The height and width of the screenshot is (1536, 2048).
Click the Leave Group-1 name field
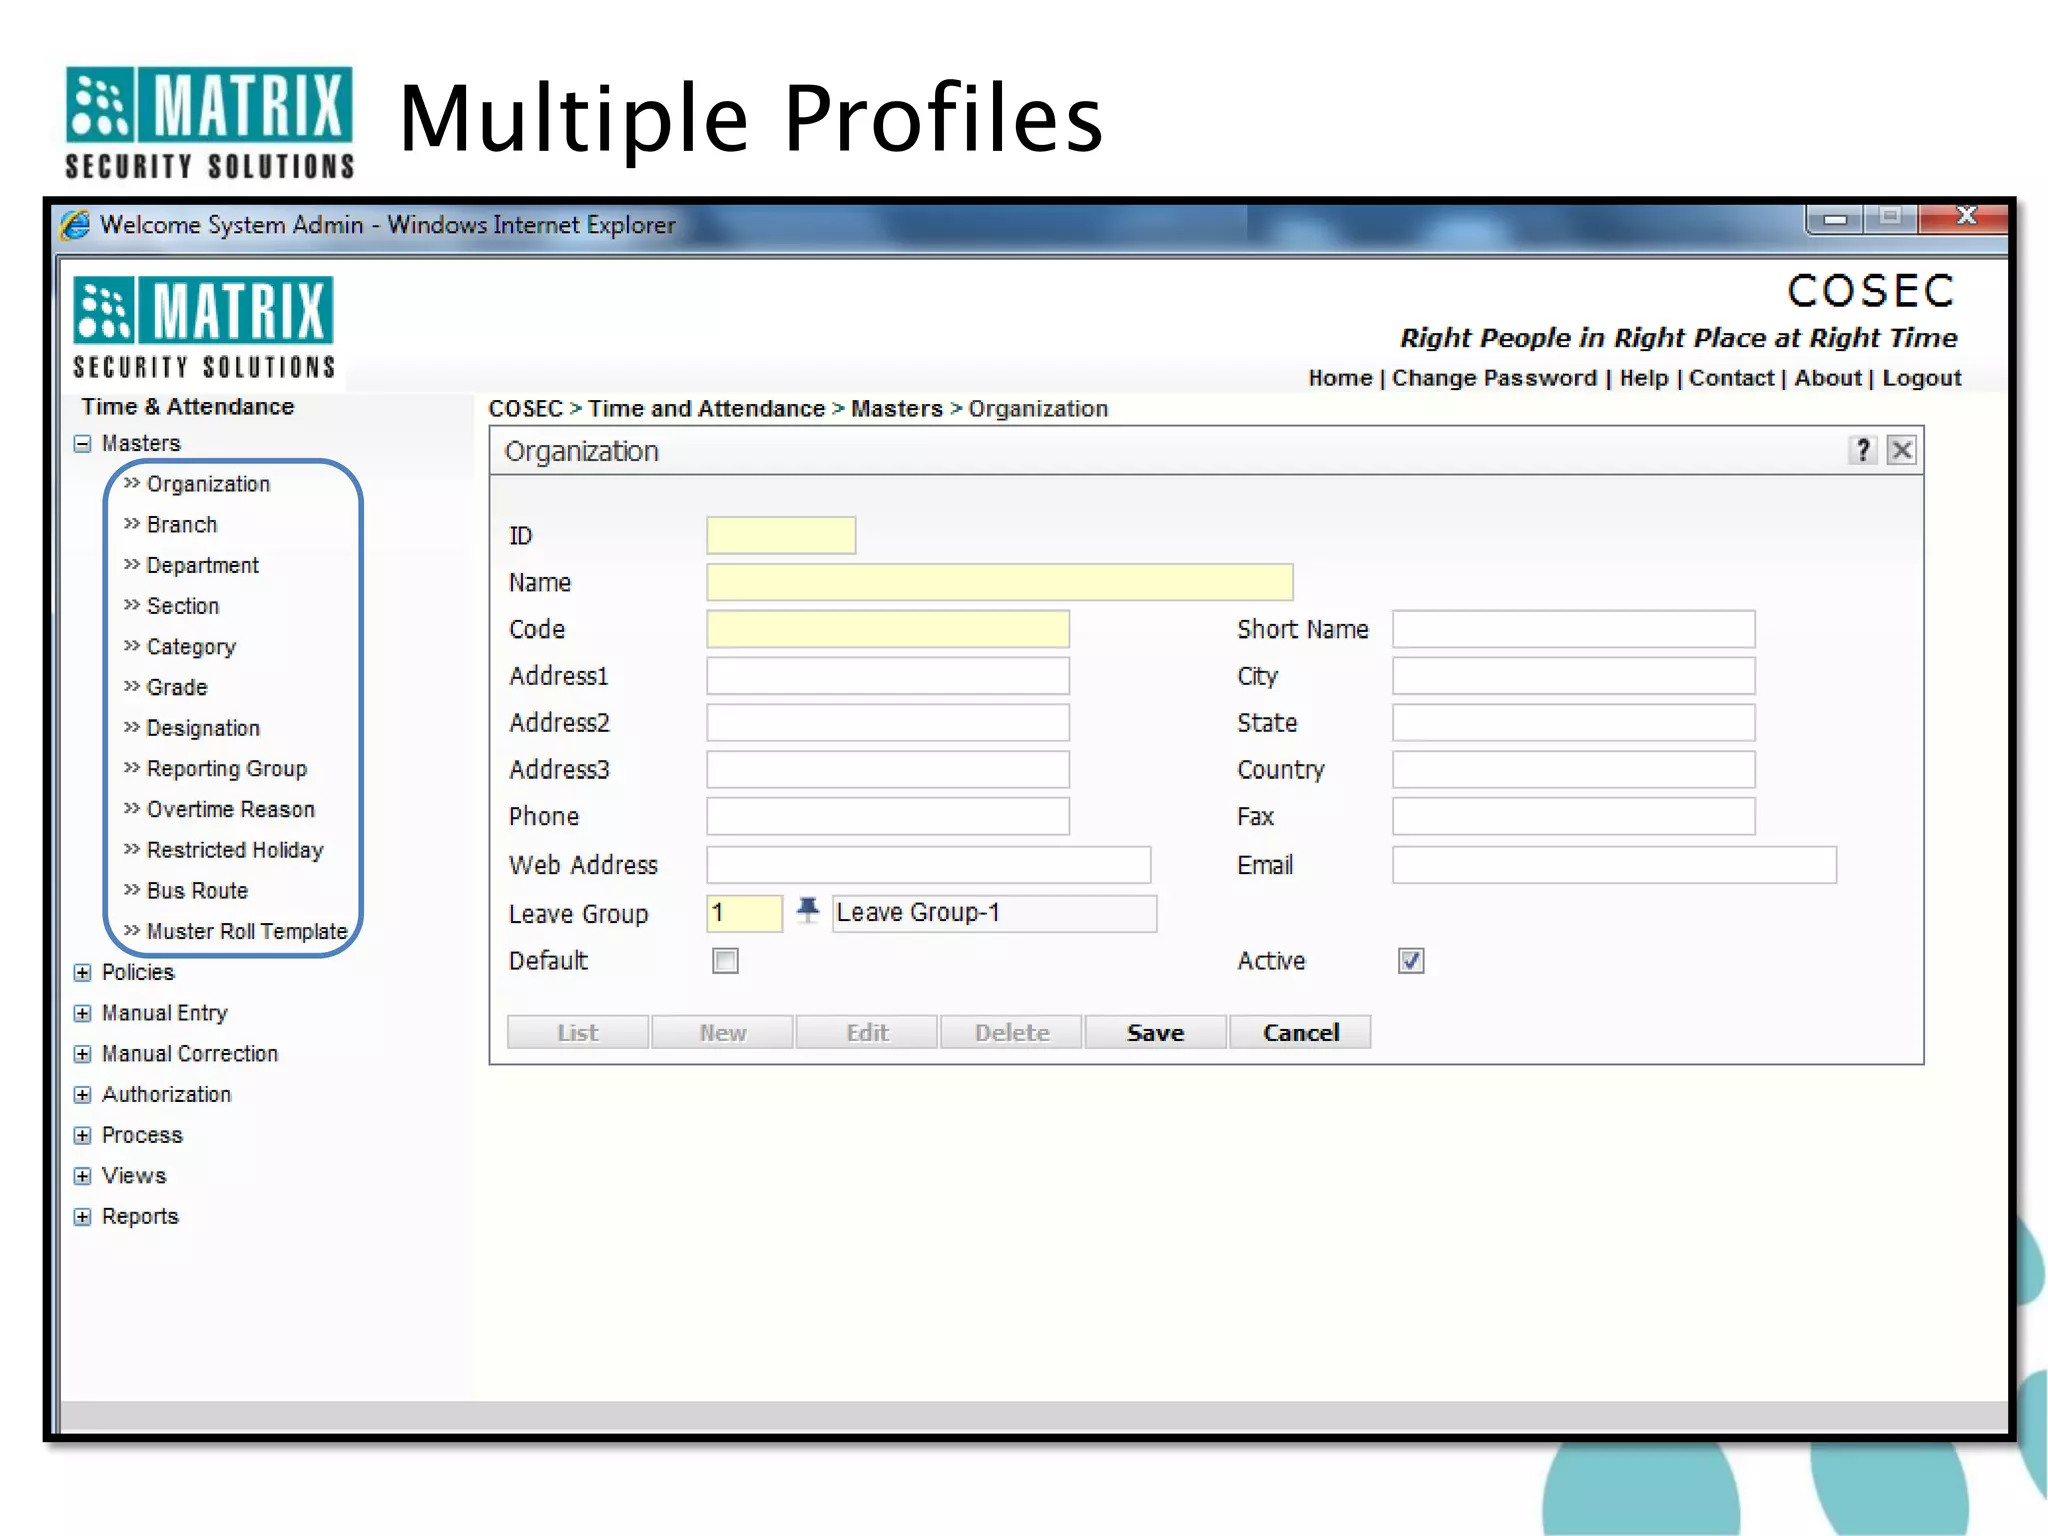click(x=994, y=913)
